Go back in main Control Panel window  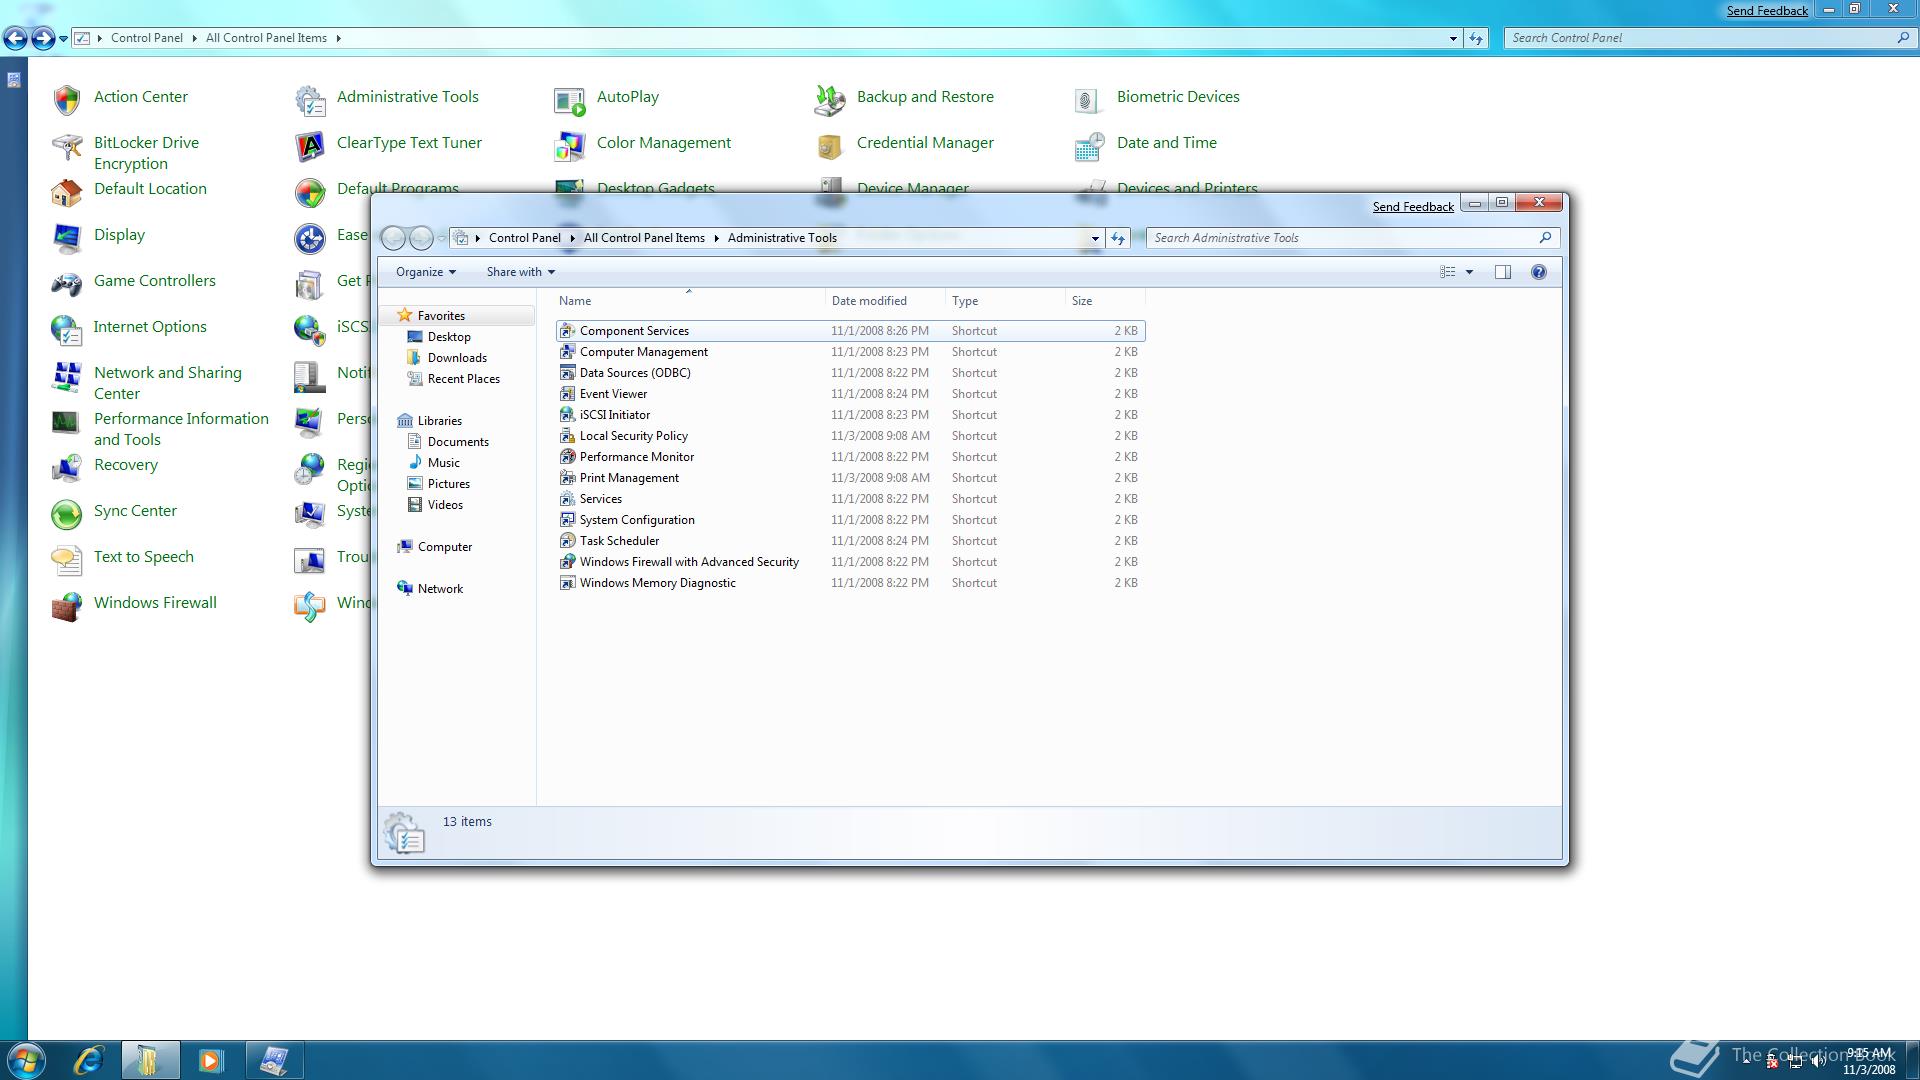point(15,38)
